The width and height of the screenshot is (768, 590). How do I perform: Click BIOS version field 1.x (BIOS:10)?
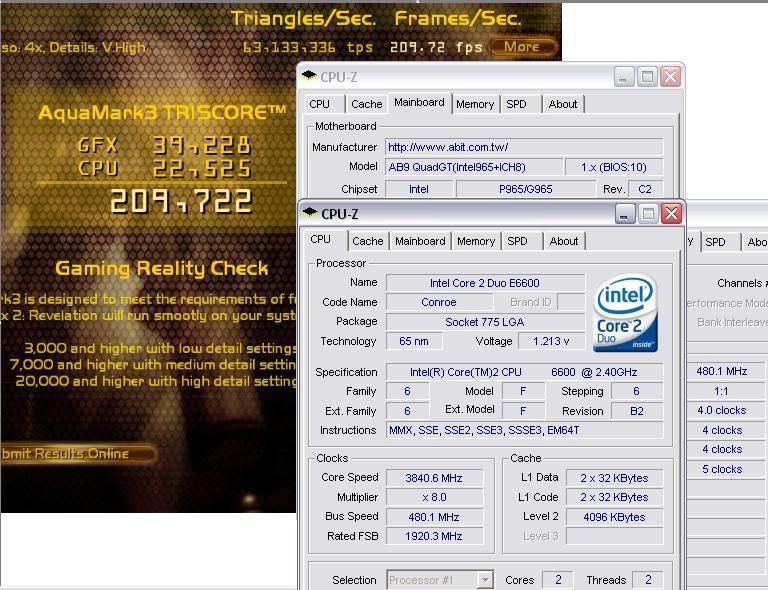click(614, 167)
